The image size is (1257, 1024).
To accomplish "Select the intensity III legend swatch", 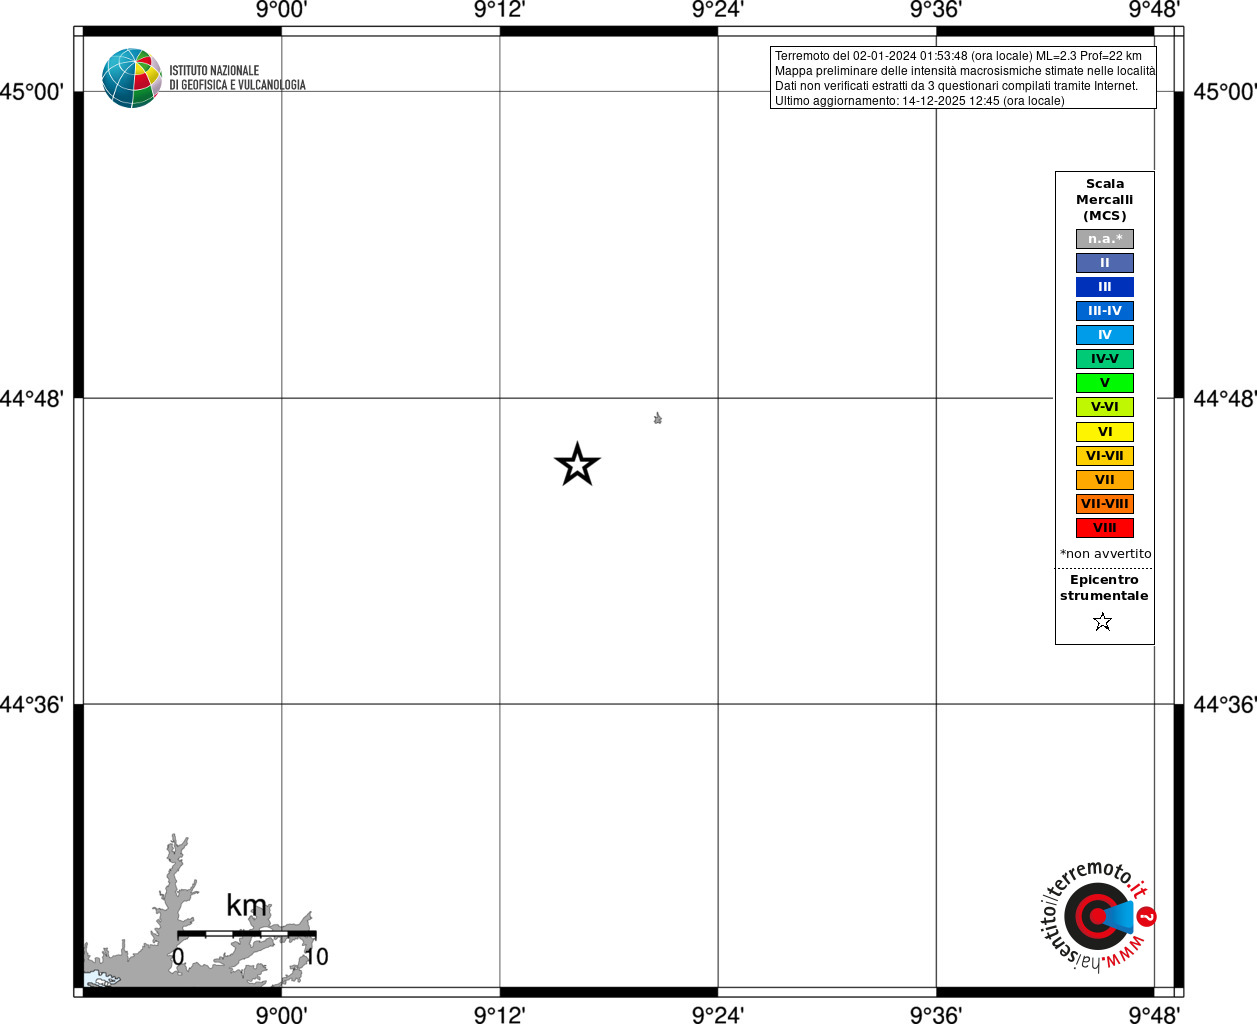I will pos(1105,287).
